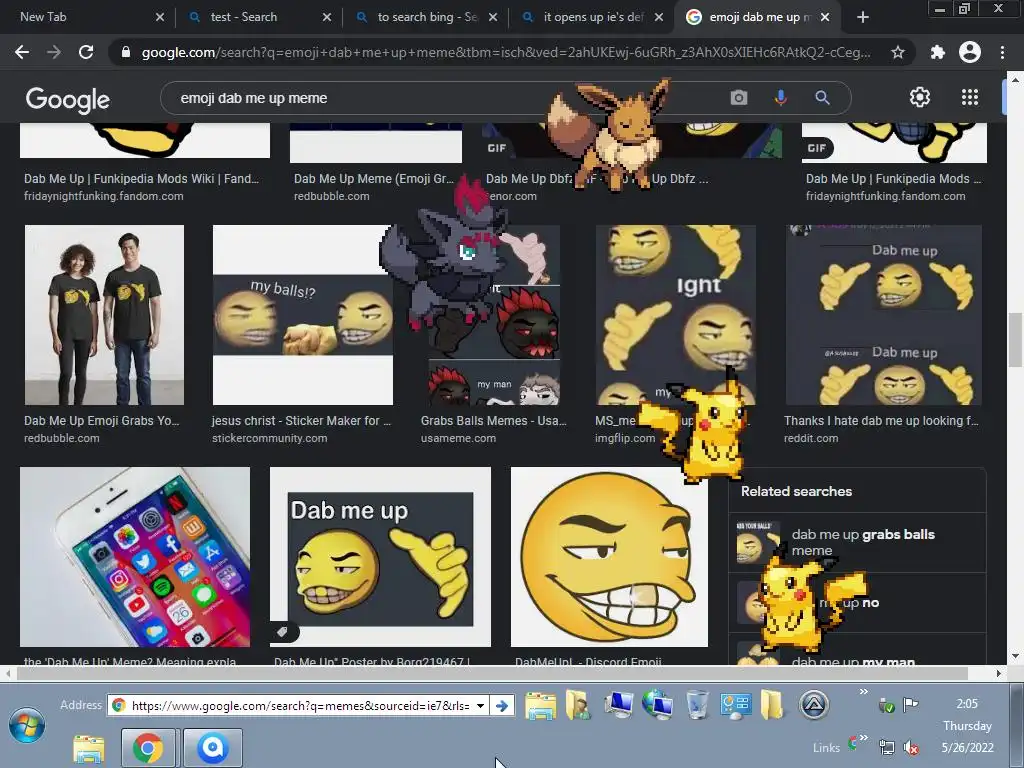Open 'Thanks I hate dab me up' reddit result
The image size is (1024, 768).
(x=881, y=421)
